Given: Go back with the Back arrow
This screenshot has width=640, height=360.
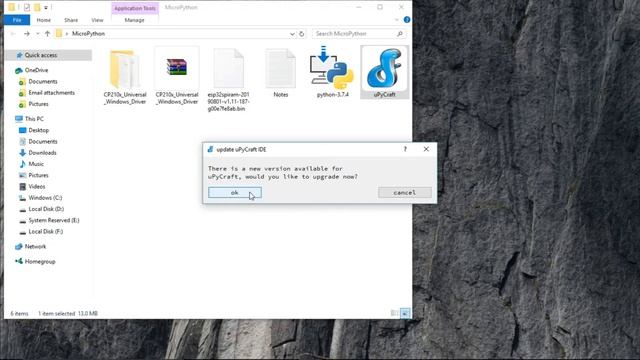Looking at the screenshot, I should 13,33.
